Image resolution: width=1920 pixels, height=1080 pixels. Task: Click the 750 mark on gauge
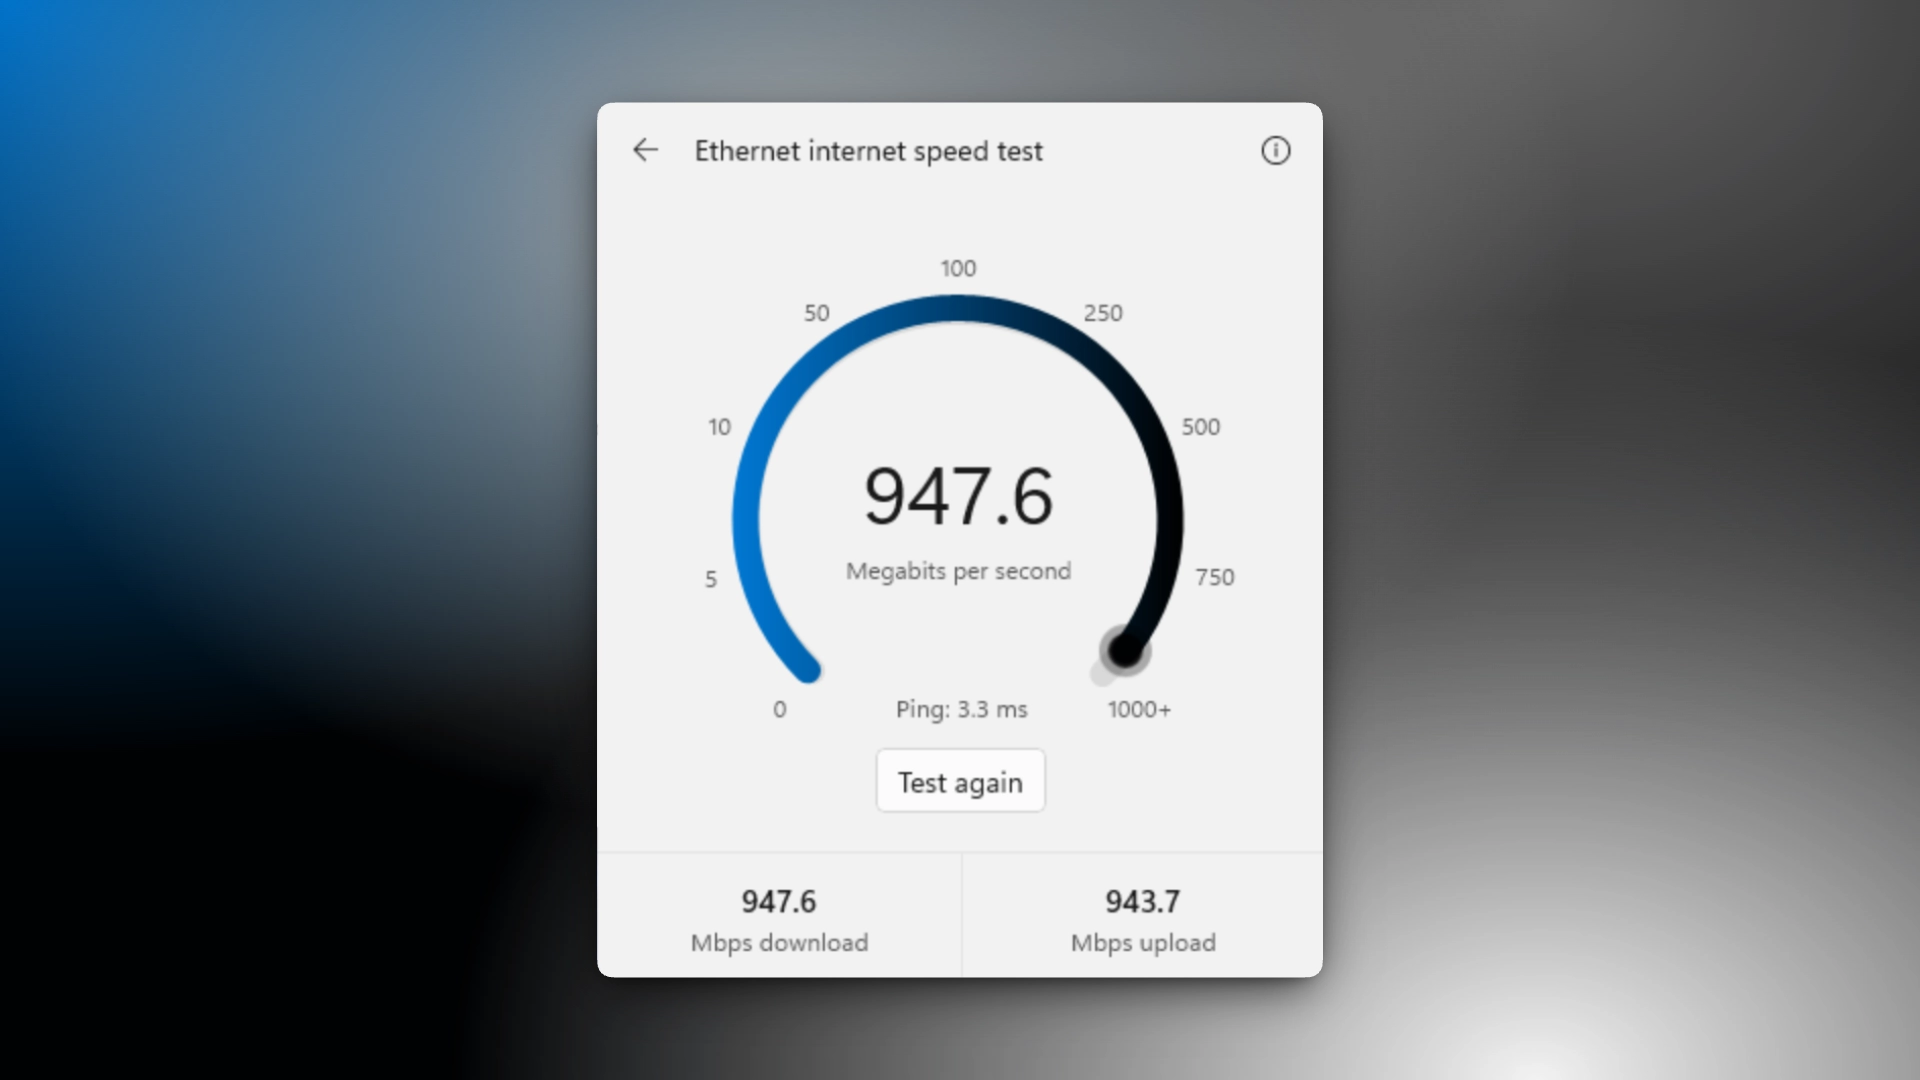(x=1214, y=577)
